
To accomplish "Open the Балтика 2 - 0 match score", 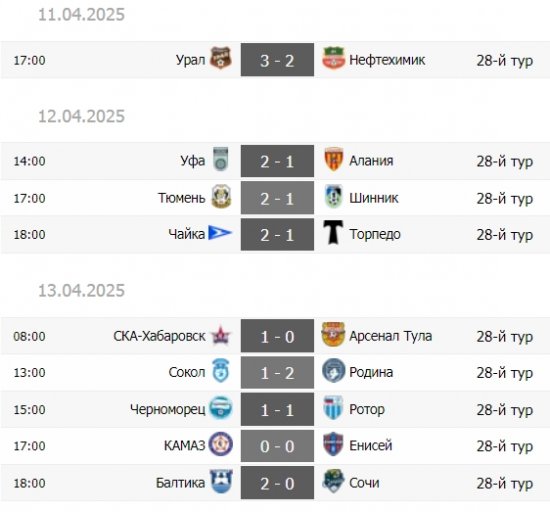I will coord(277,483).
